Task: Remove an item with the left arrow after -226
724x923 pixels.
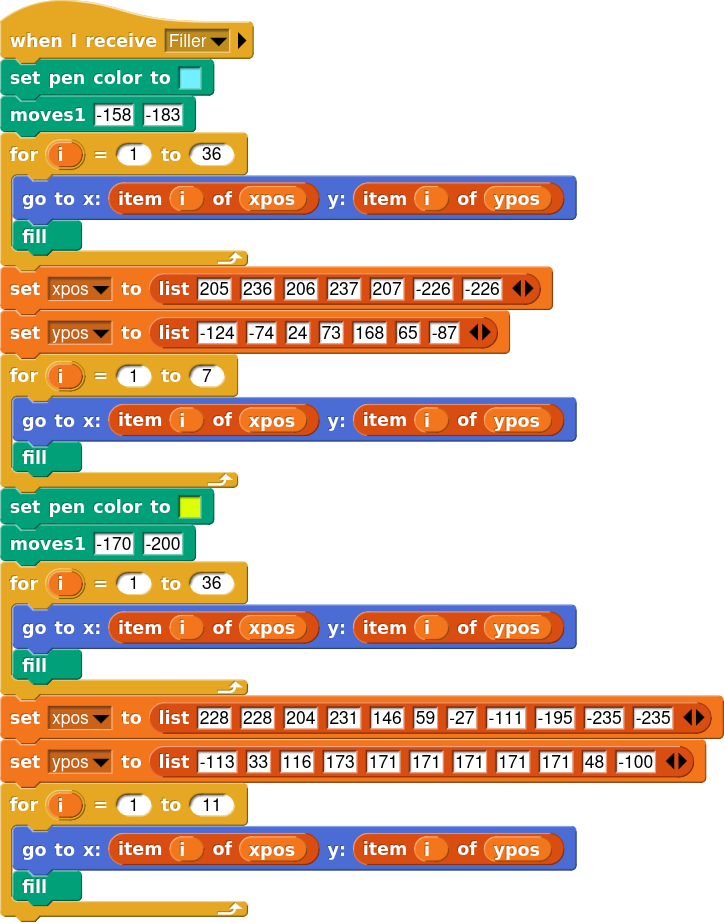Action: point(518,289)
